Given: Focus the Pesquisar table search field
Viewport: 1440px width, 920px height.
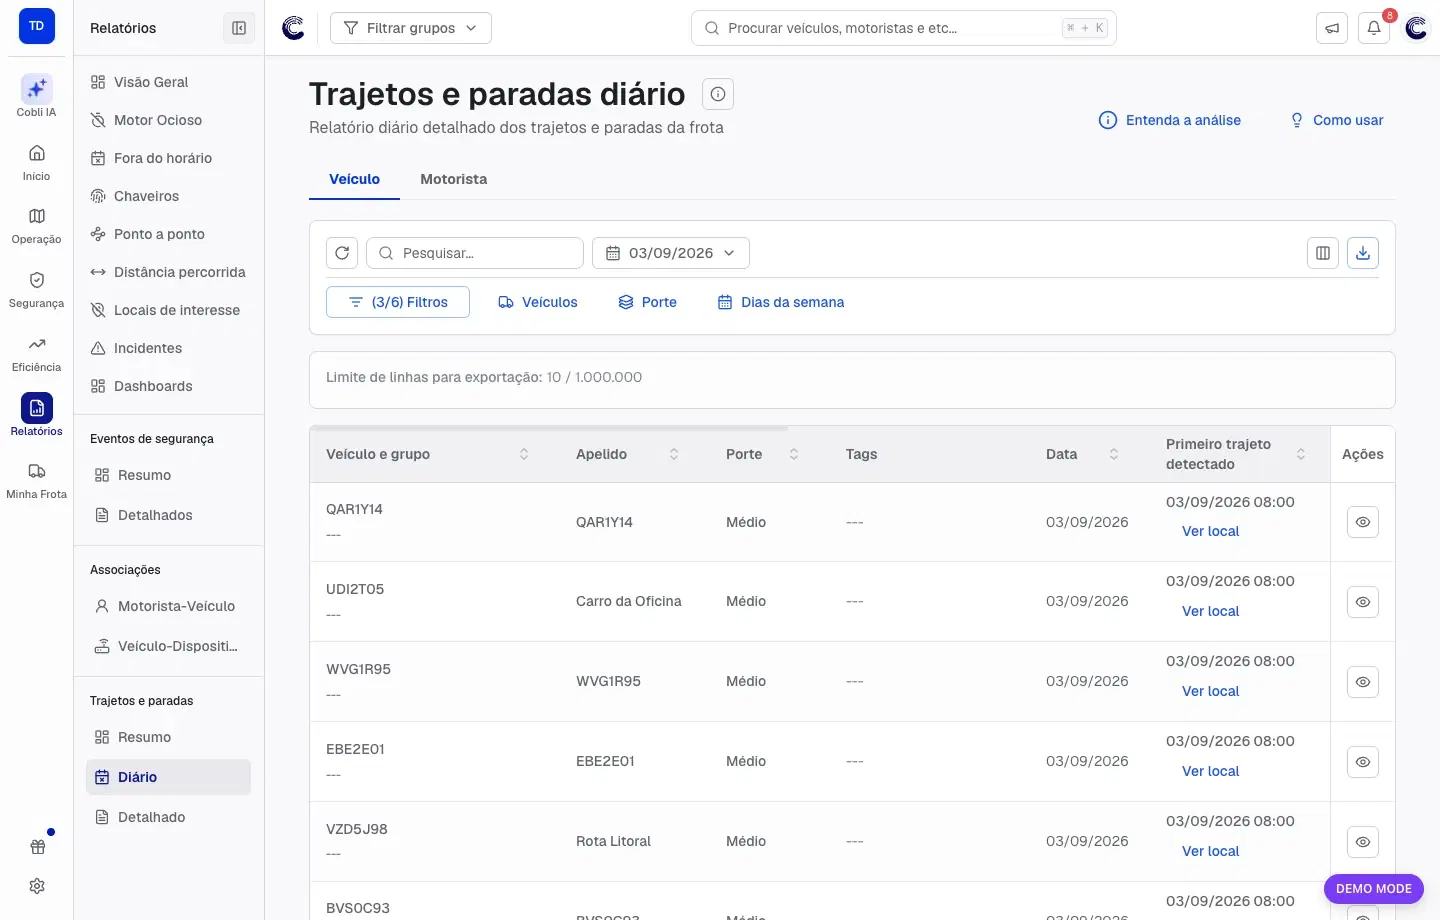Looking at the screenshot, I should [x=475, y=253].
